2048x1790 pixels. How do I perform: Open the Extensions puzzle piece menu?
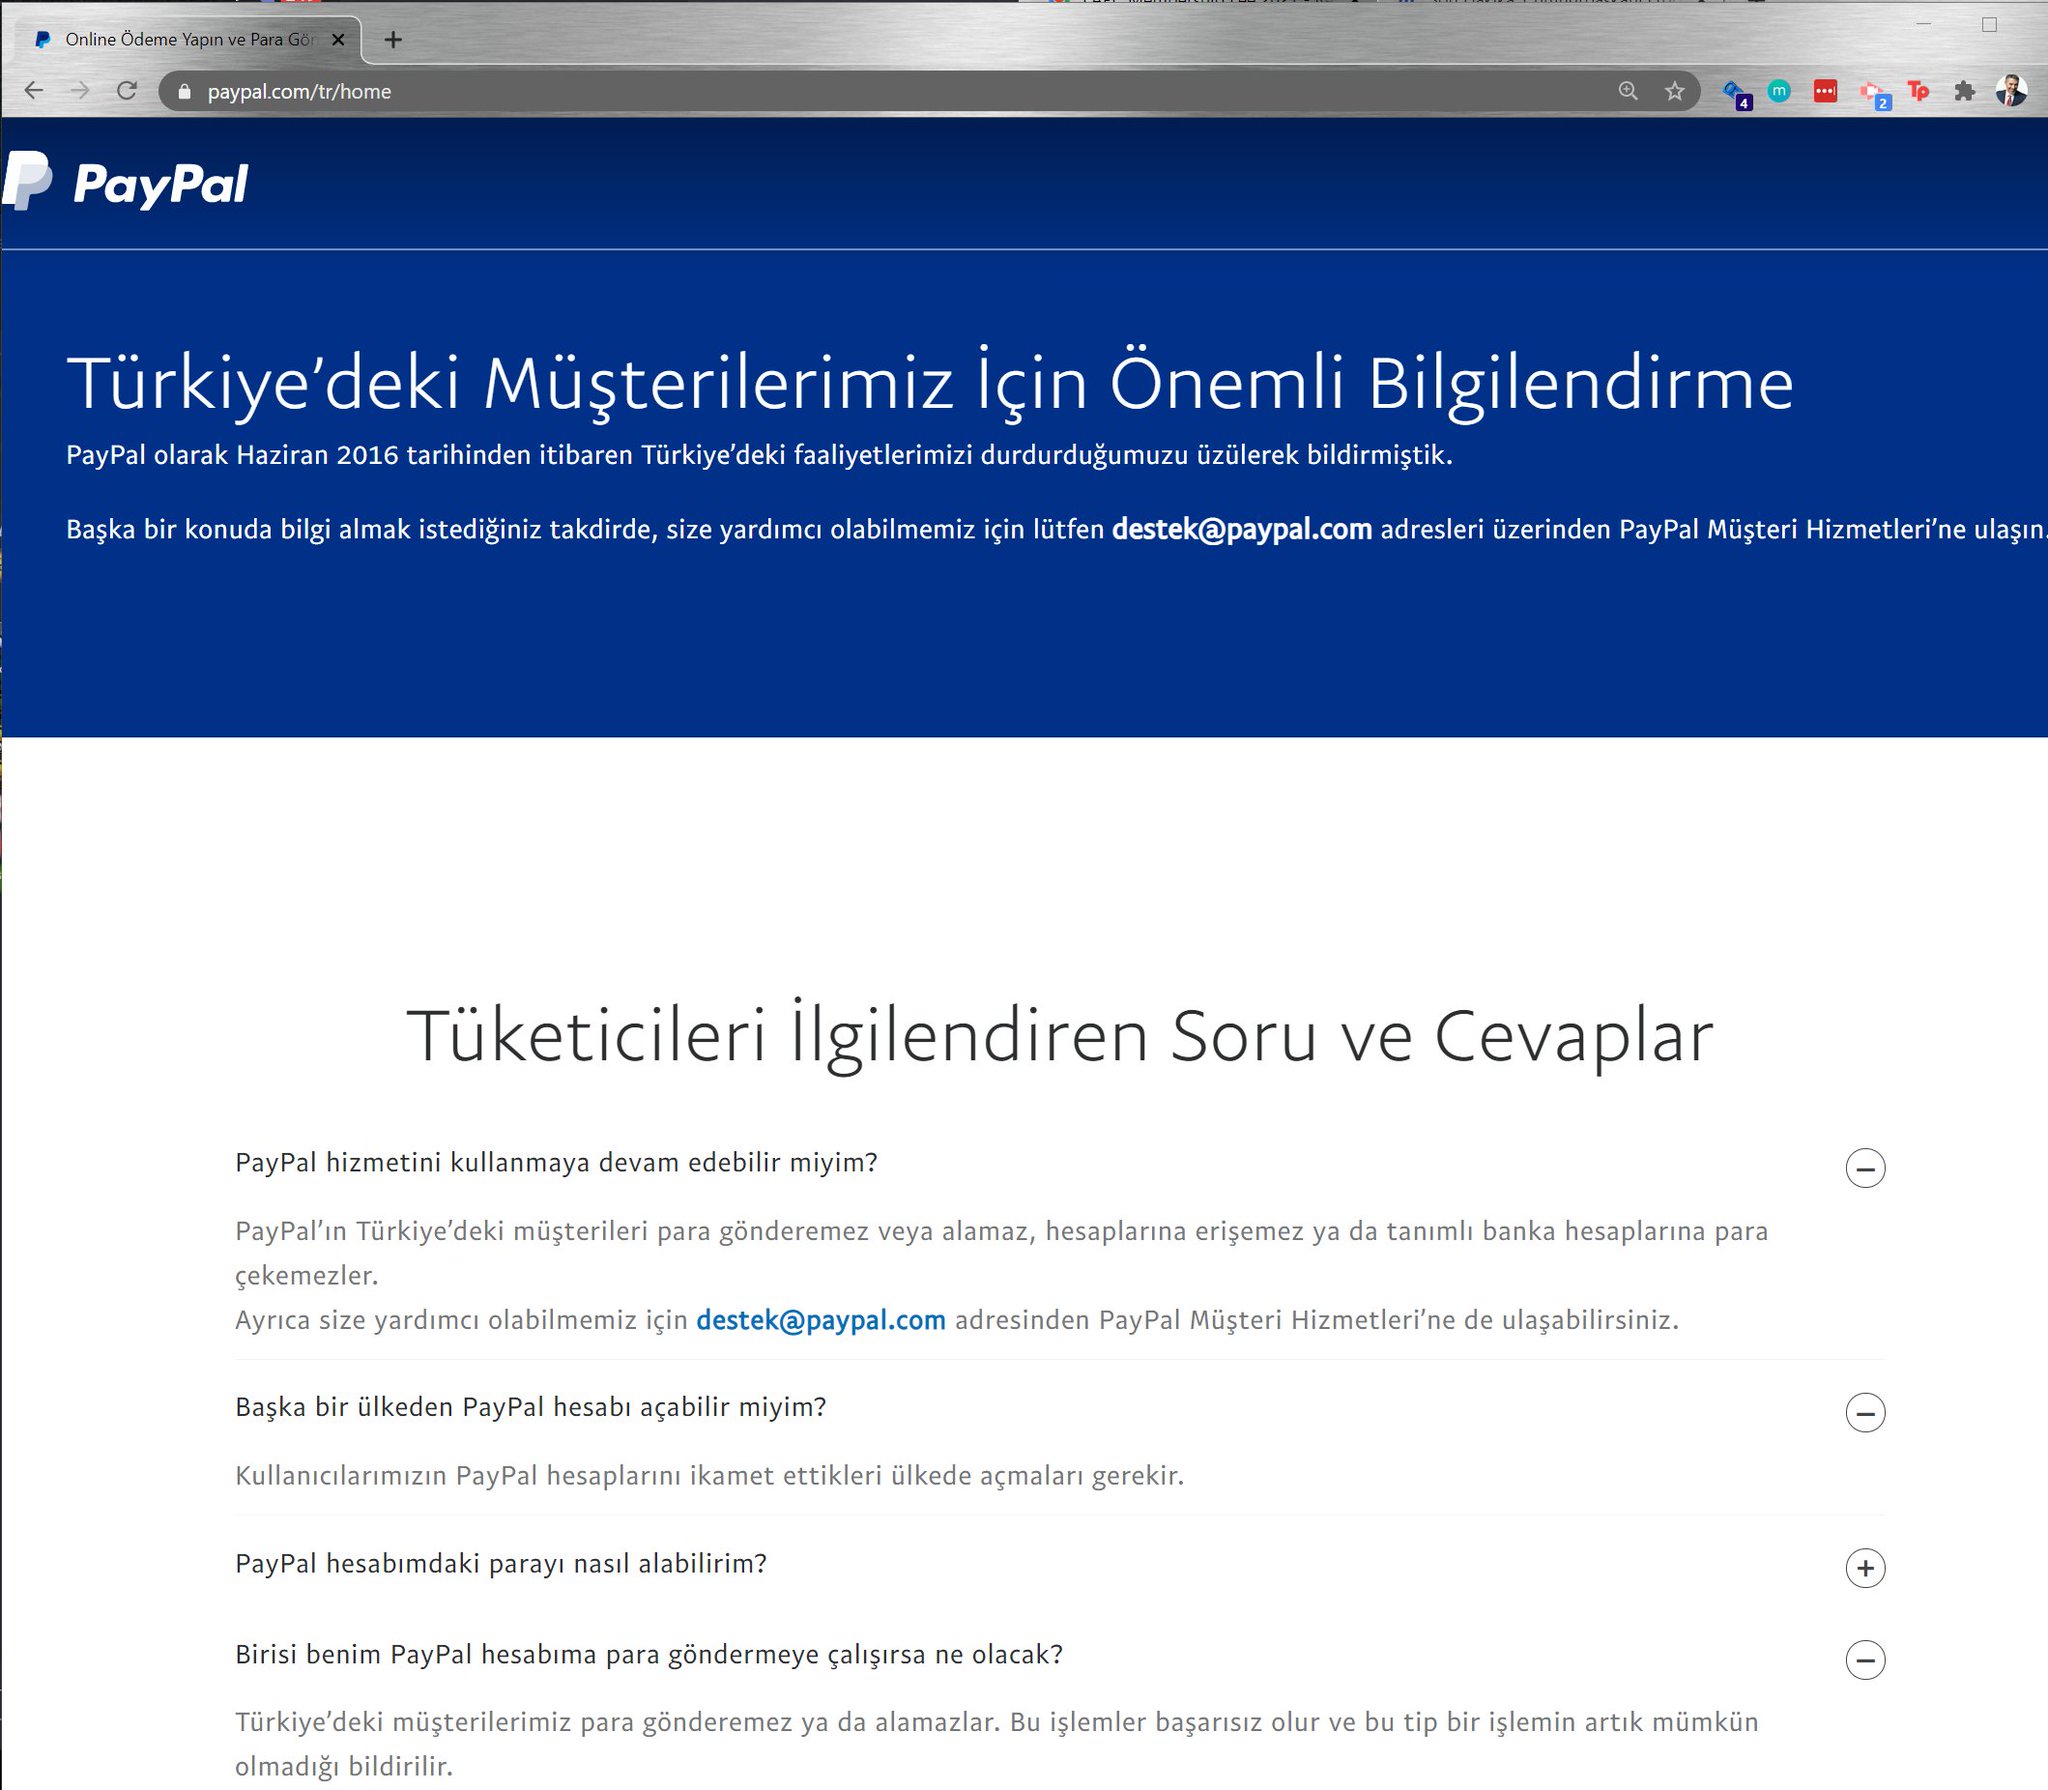(1964, 92)
